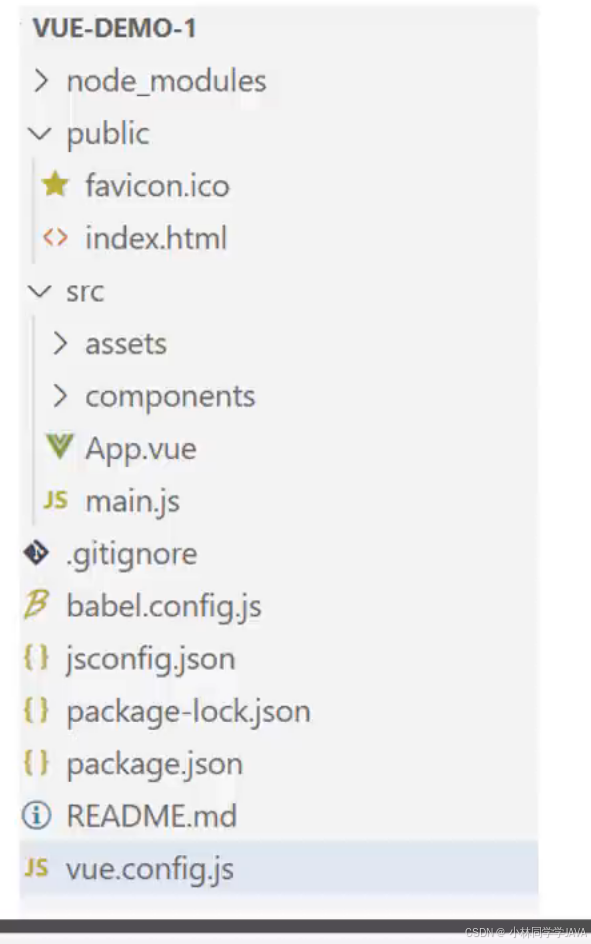
Task: Click the HTML brackets icon beside index.html
Action: pyautogui.click(x=55, y=237)
